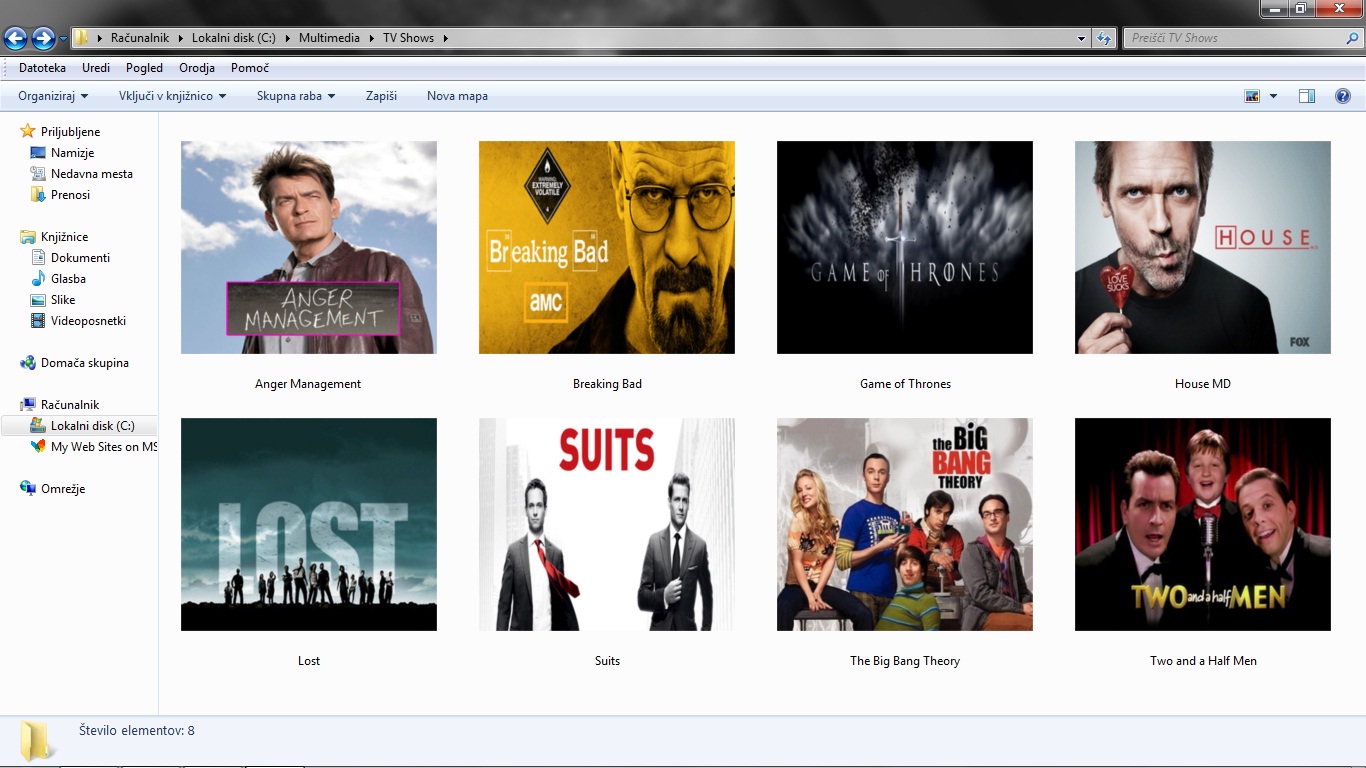This screenshot has width=1366, height=768.
Task: Select the Suits folder thumbnail
Action: click(607, 524)
